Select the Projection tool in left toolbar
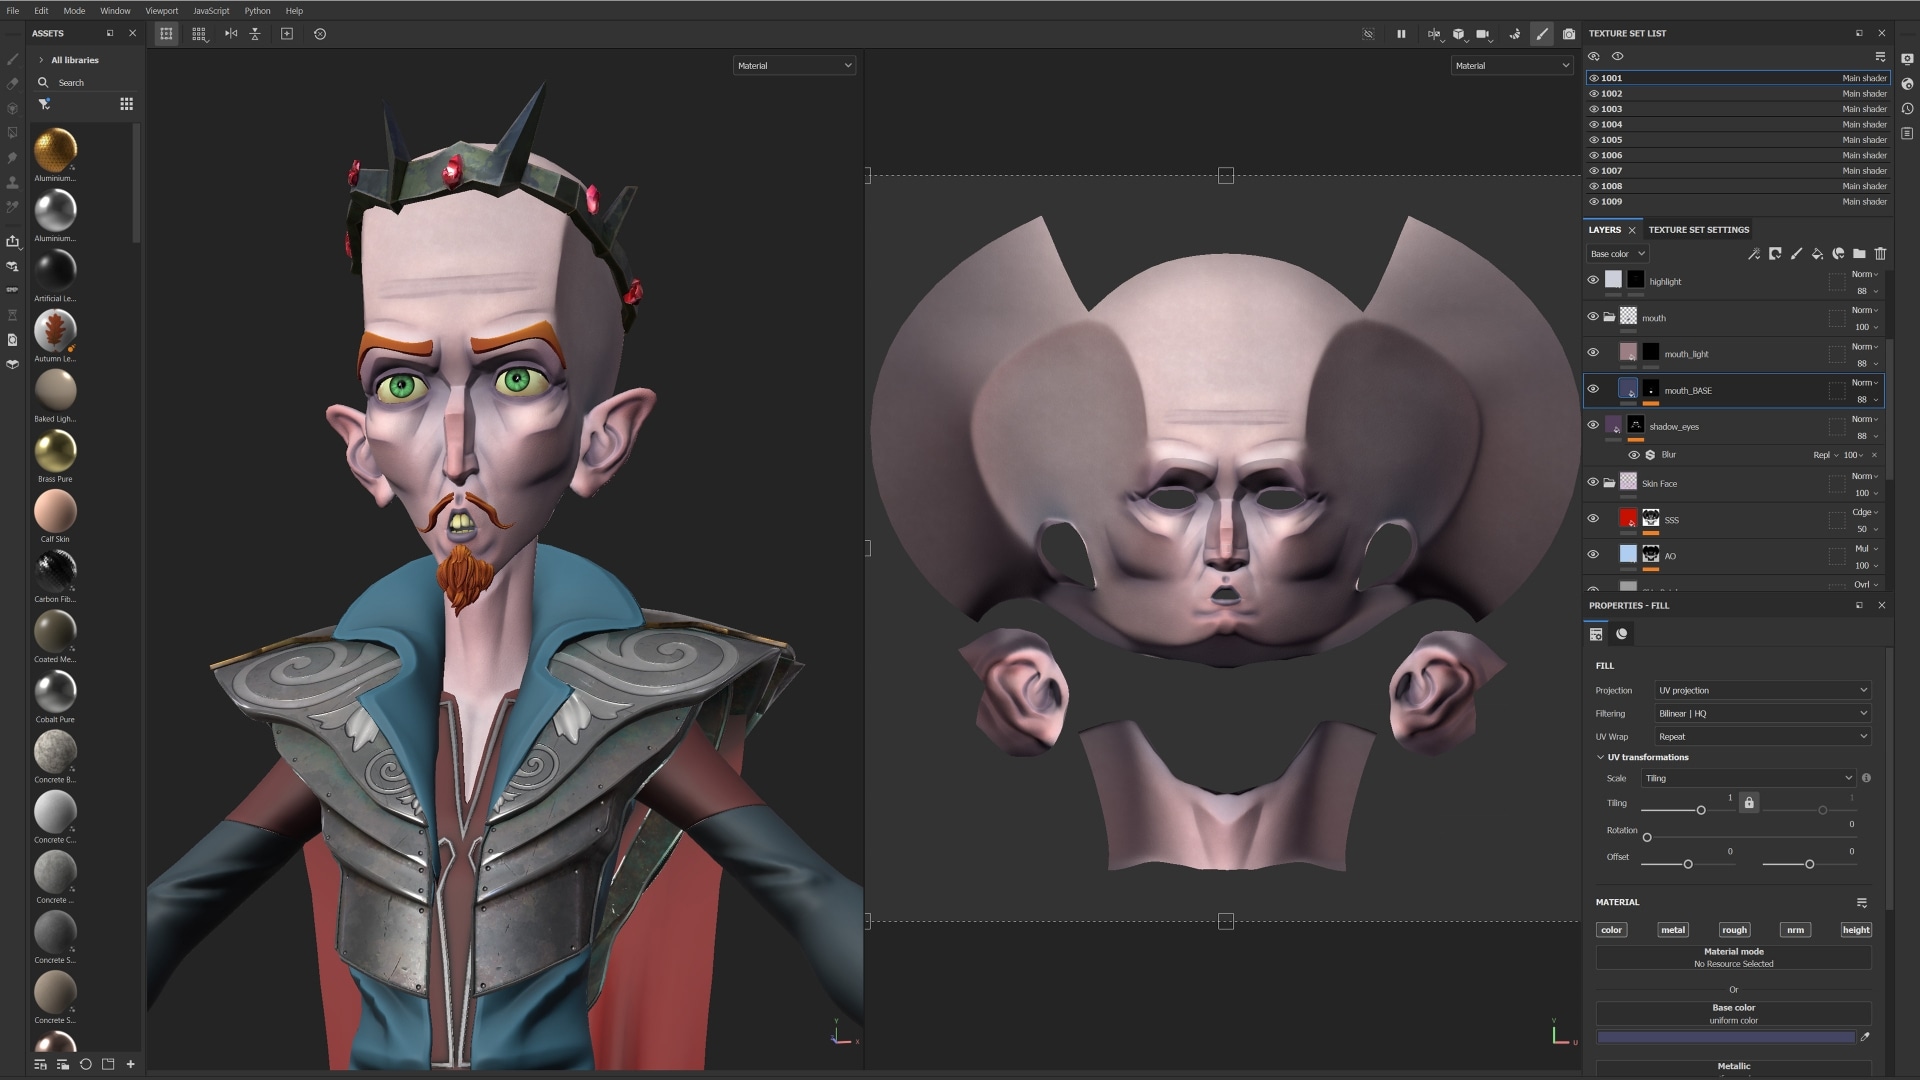The image size is (1920, 1080). (13, 108)
